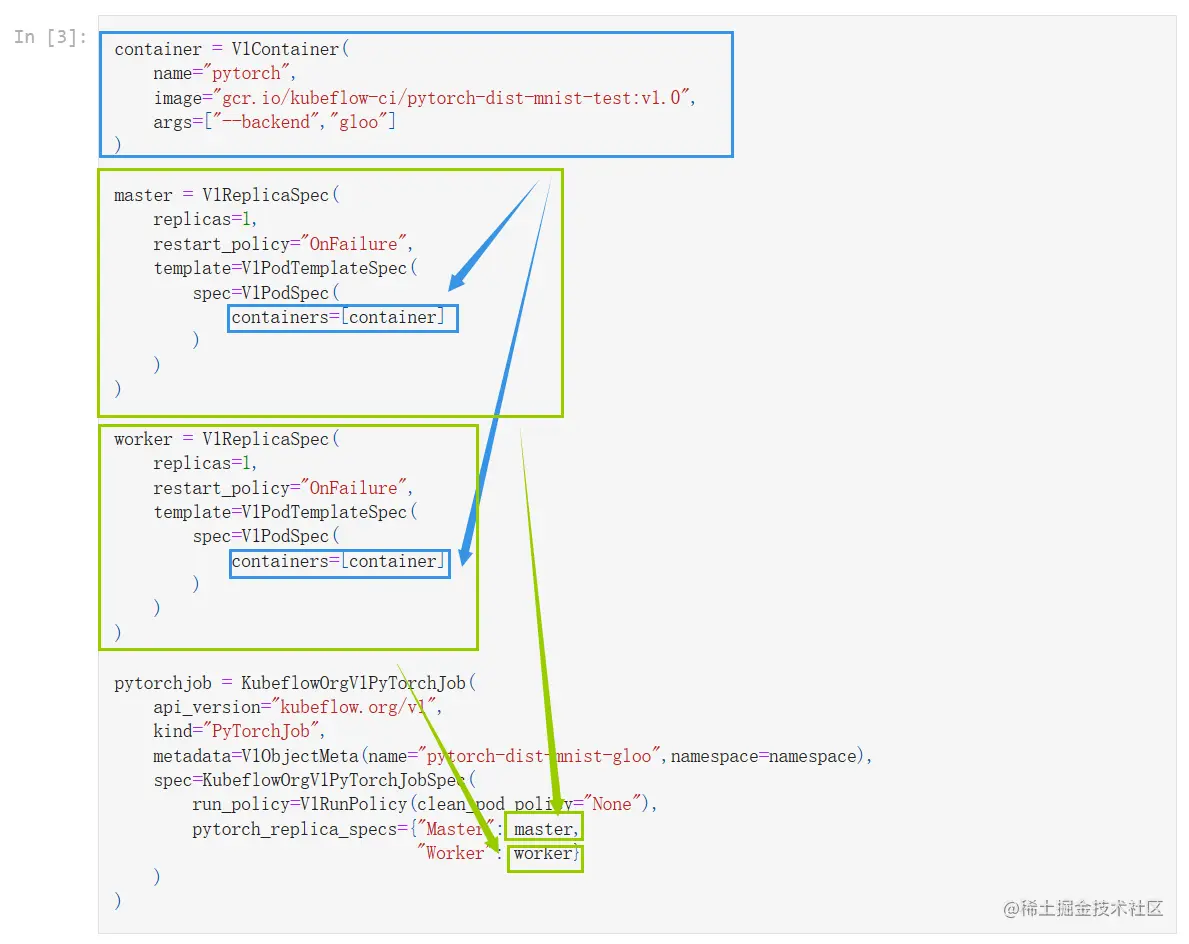The width and height of the screenshot is (1189, 944).
Task: Click the 'master,' dictionary value
Action: (546, 829)
